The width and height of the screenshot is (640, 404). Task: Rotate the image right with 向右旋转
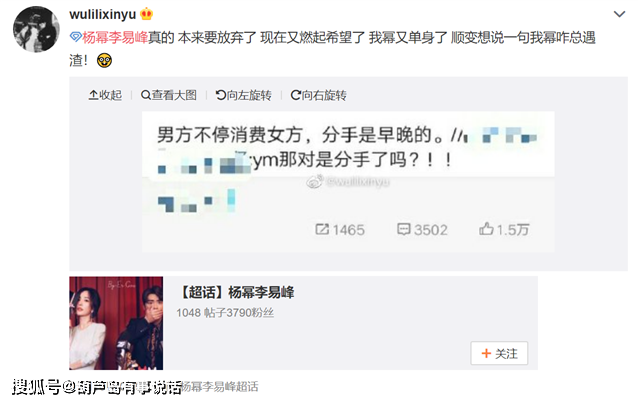[x=318, y=95]
